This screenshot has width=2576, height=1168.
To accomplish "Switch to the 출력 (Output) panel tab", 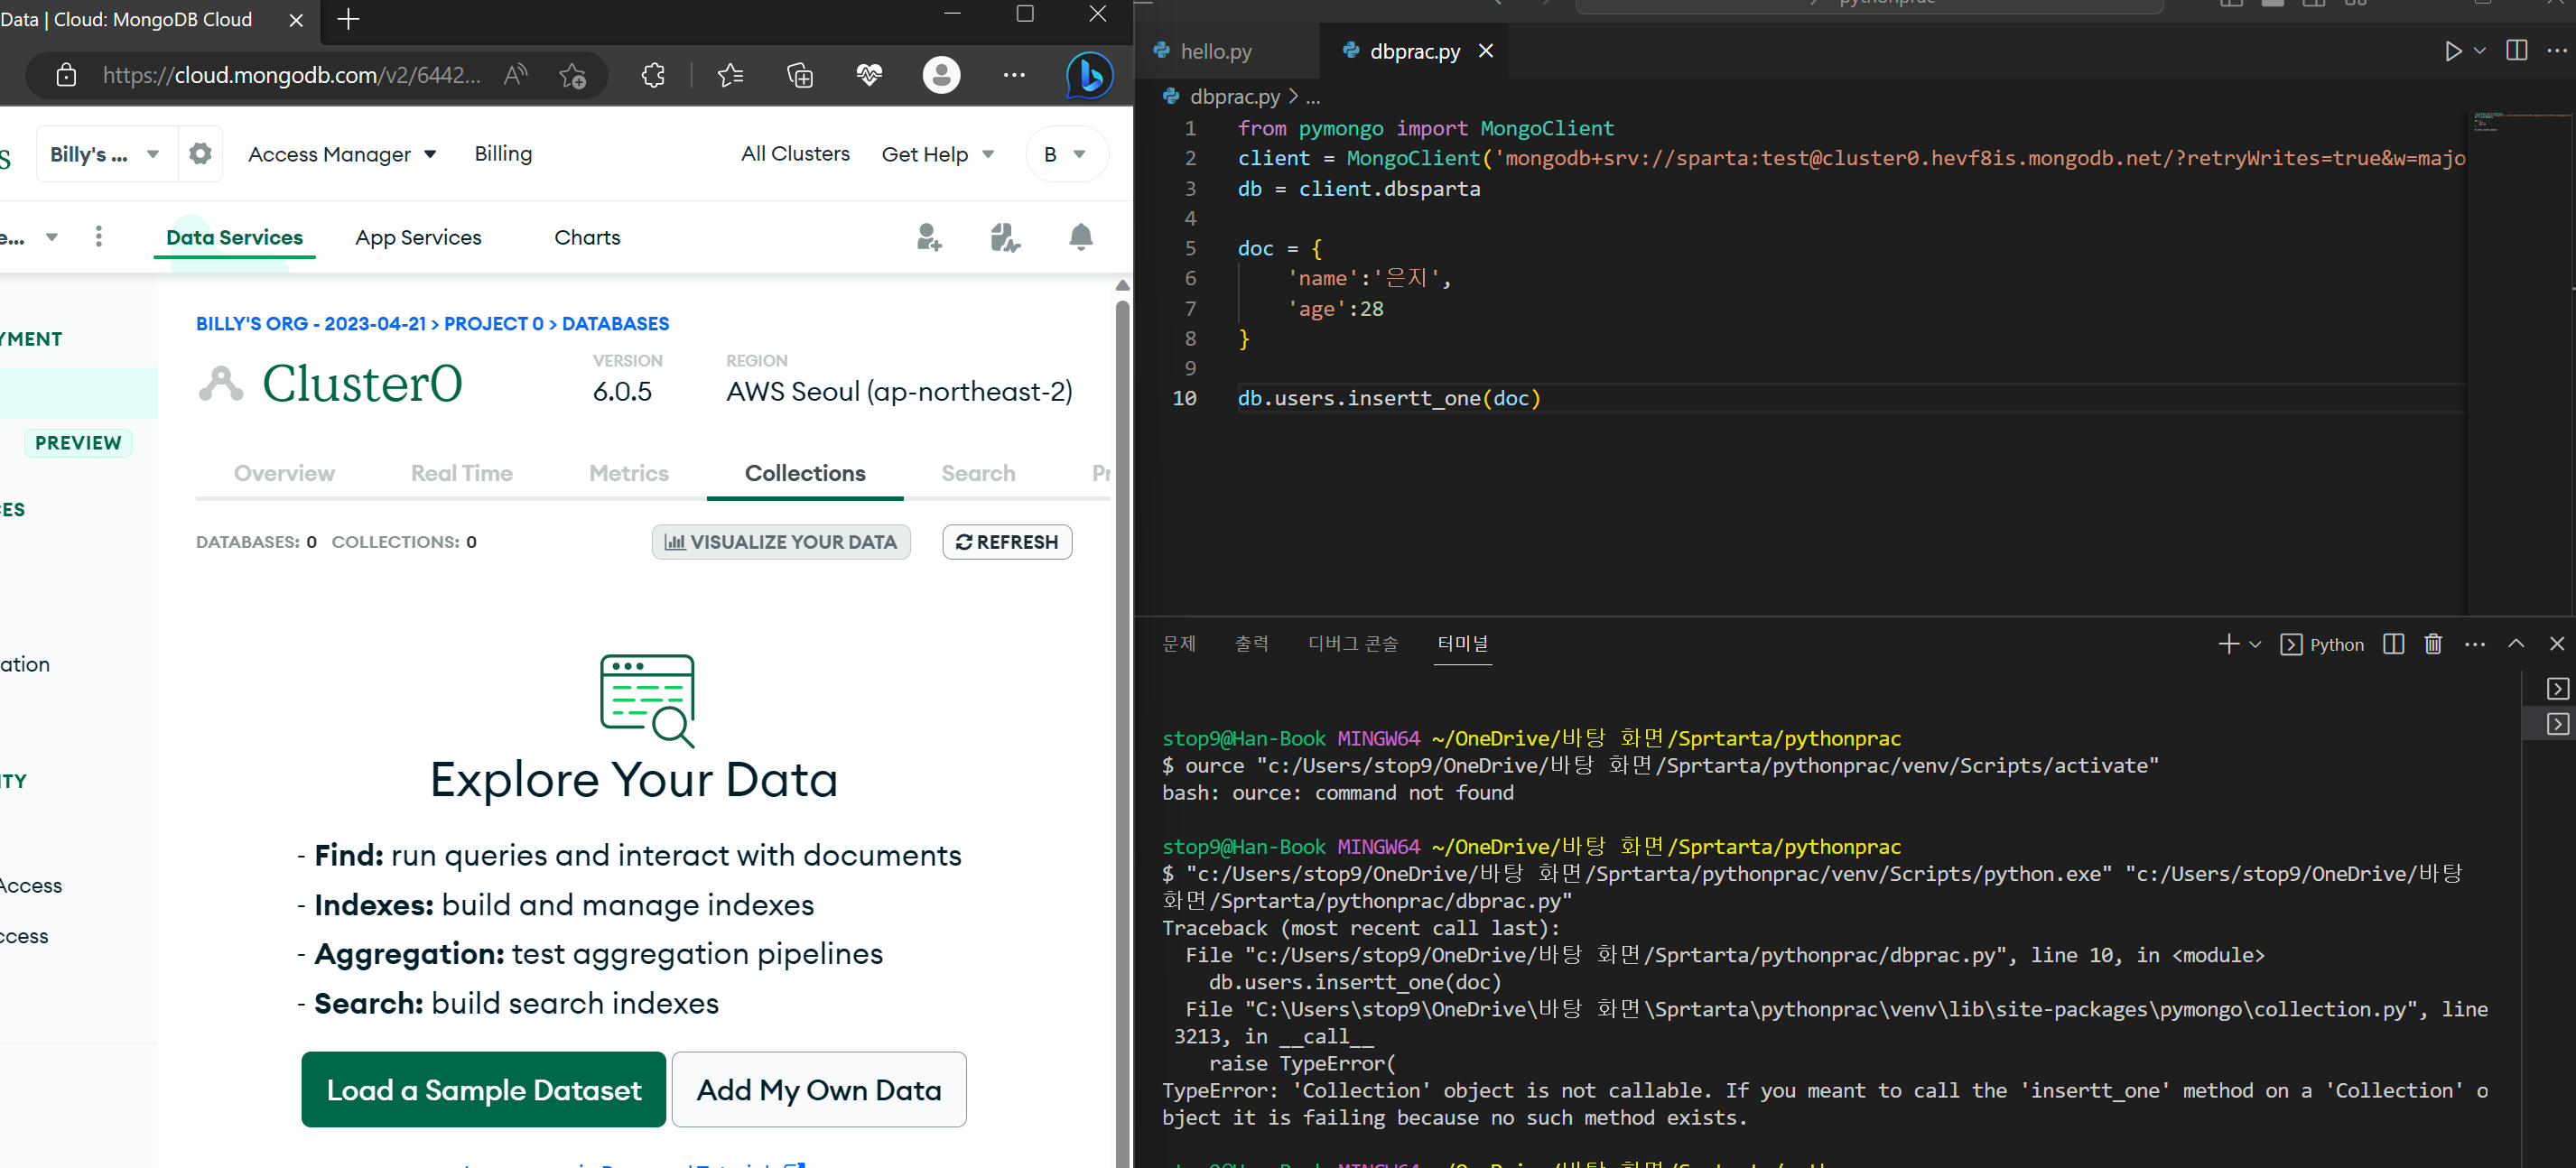I will tap(1251, 644).
